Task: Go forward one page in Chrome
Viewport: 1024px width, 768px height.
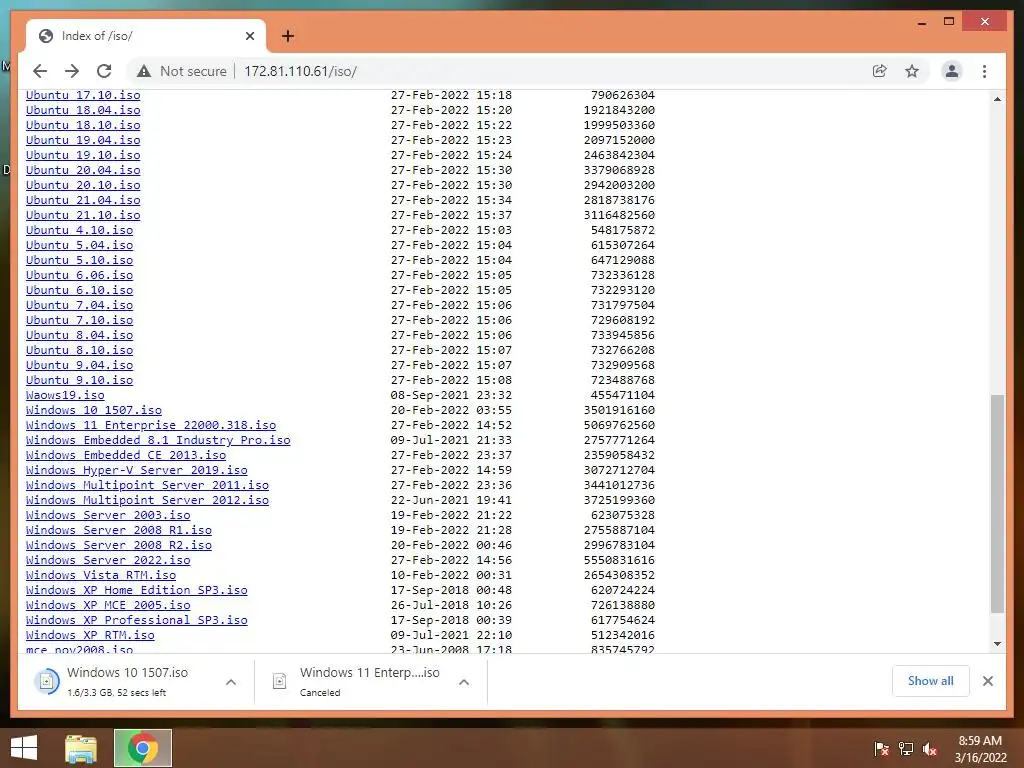Action: coord(72,71)
